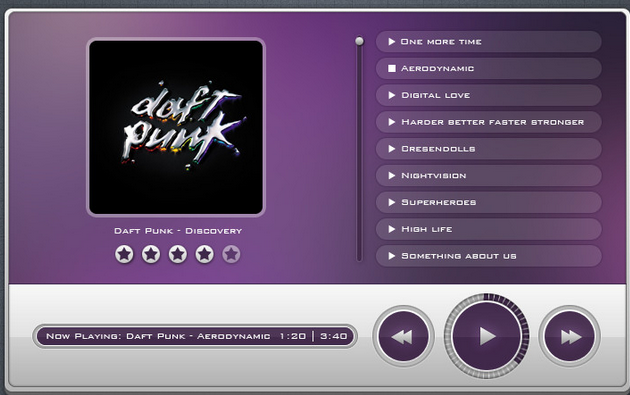
Task: Rate the album one star
Action: (x=124, y=254)
